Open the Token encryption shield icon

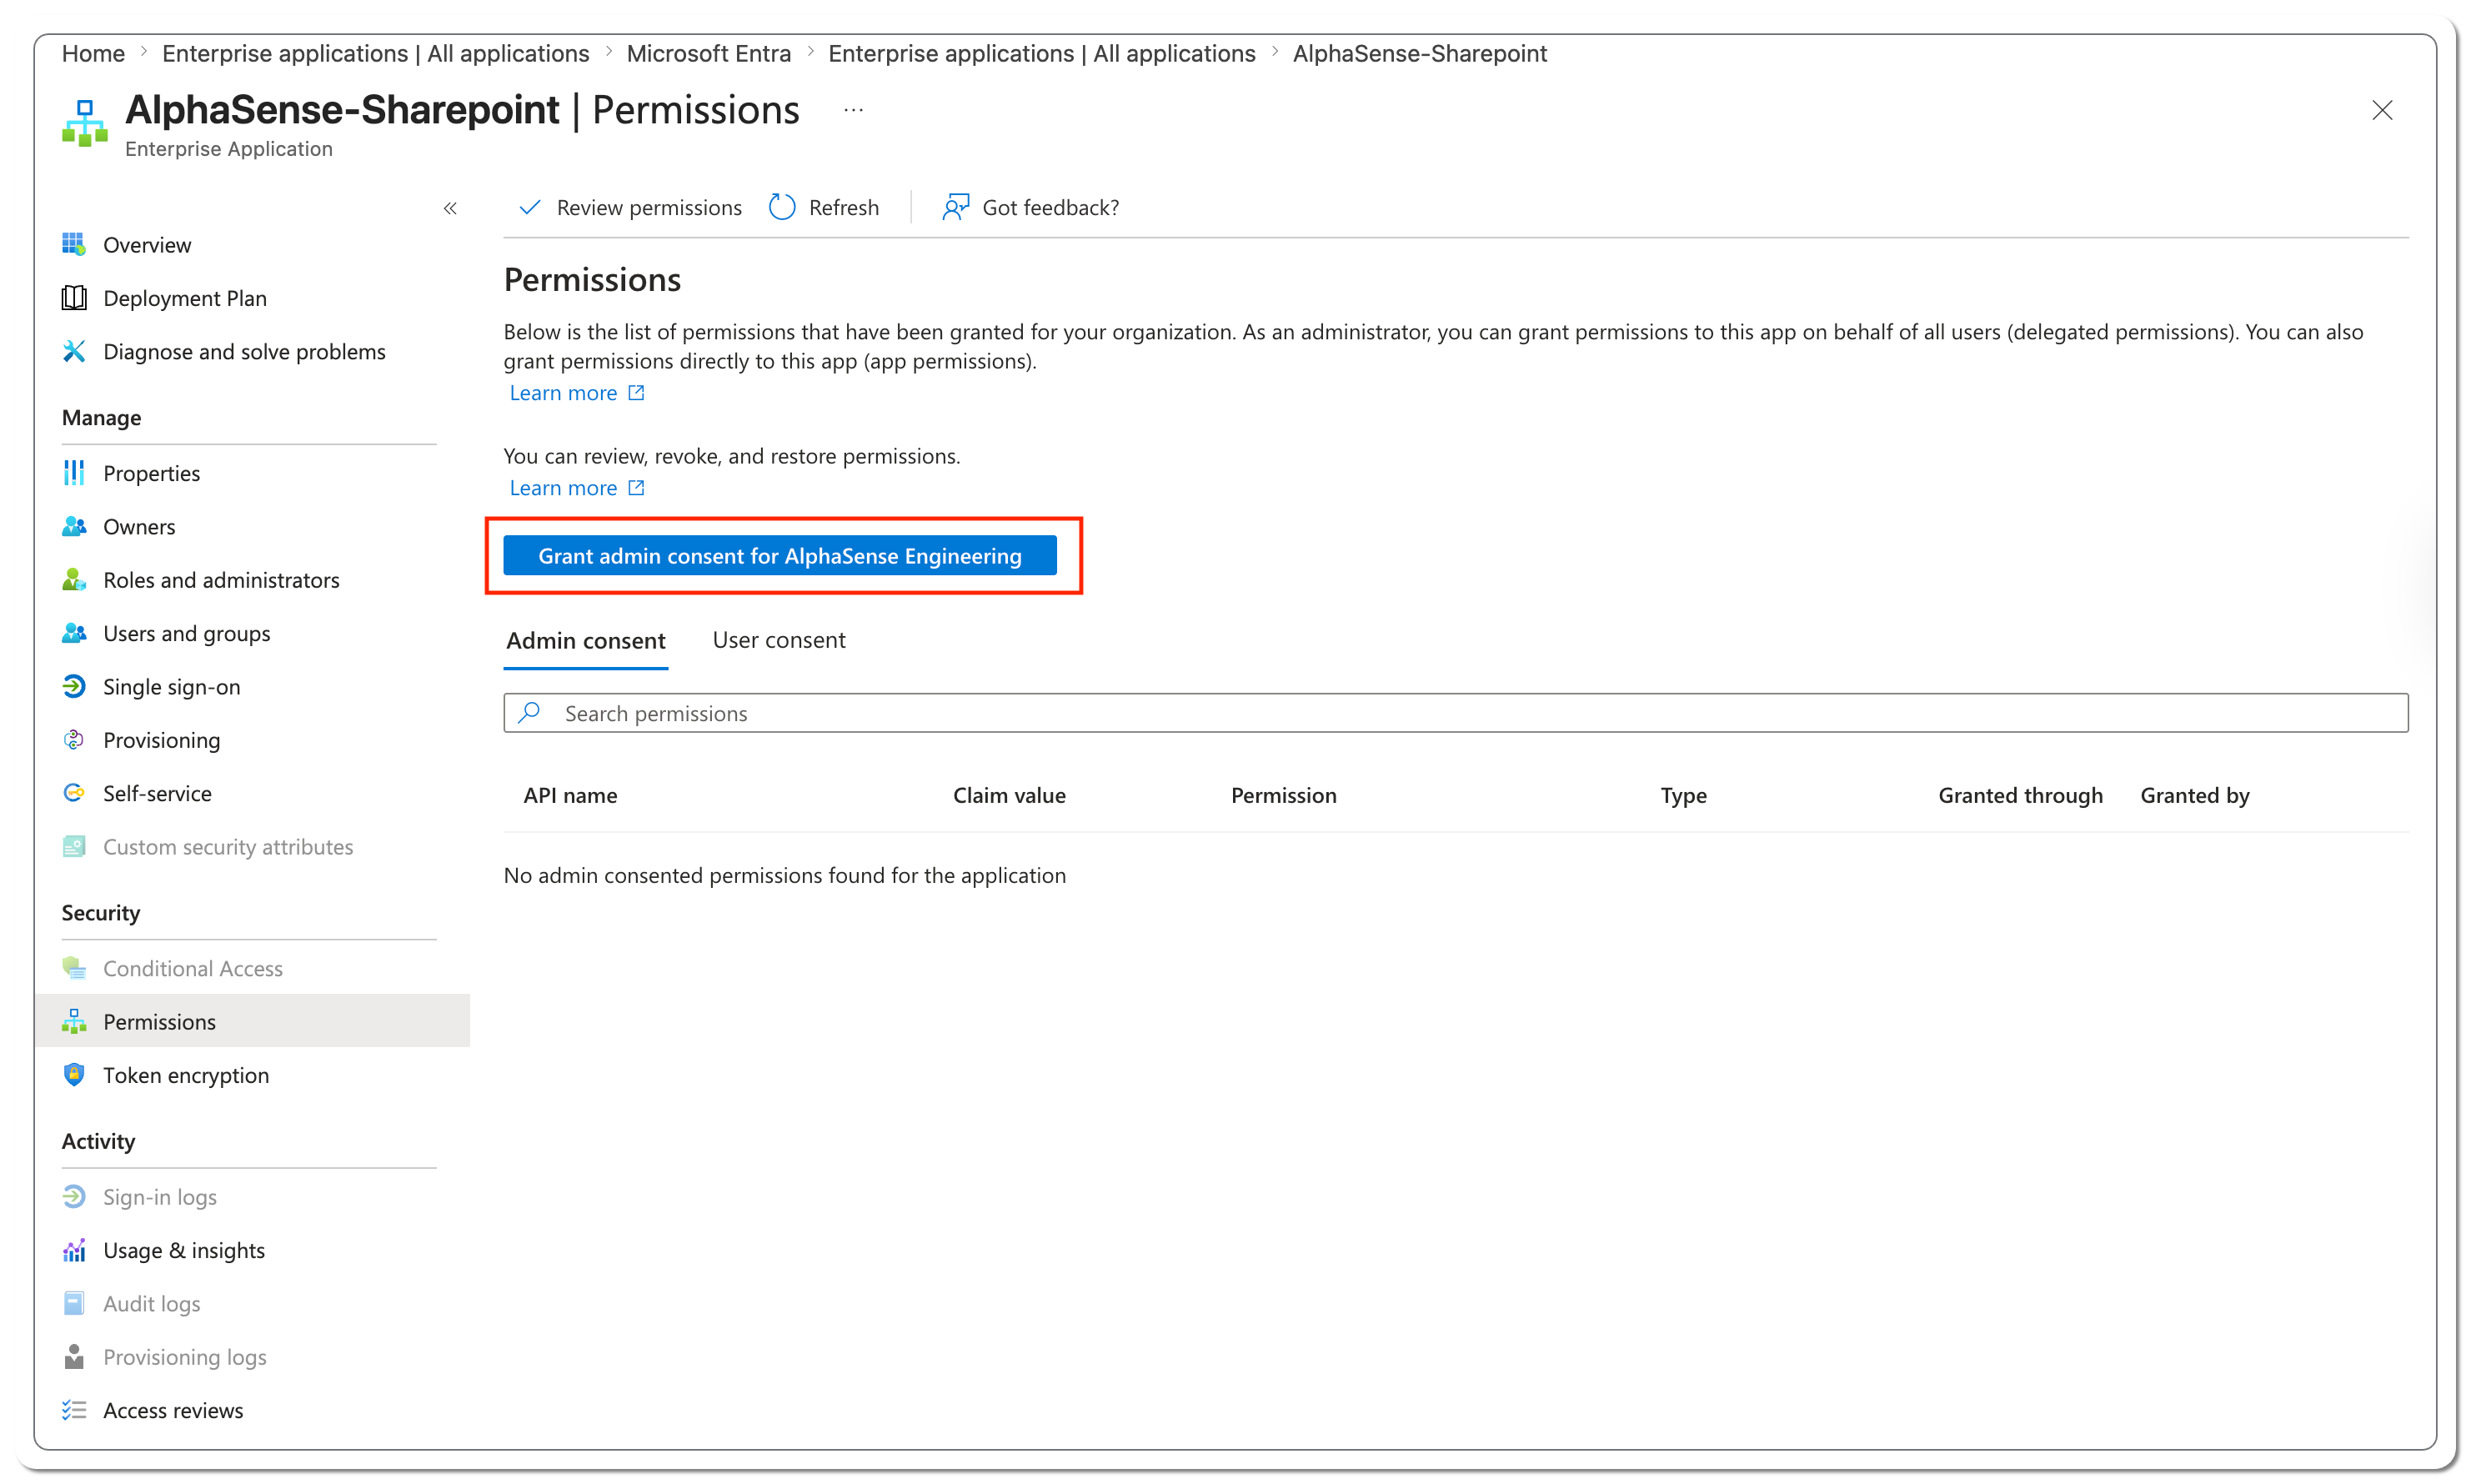click(x=73, y=1074)
